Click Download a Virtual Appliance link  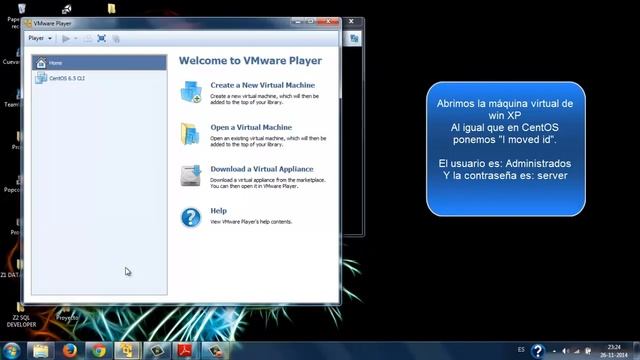pyautogui.click(x=262, y=169)
